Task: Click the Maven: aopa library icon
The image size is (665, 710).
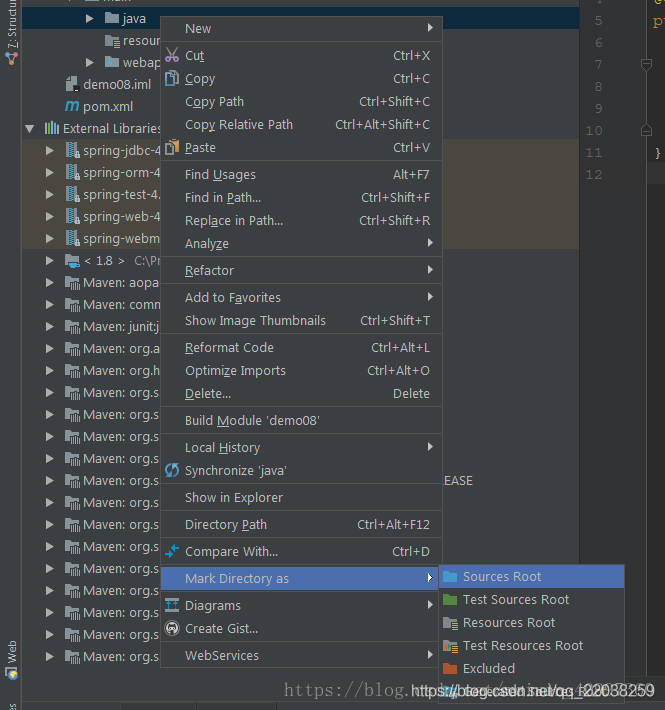Action: pyautogui.click(x=72, y=283)
